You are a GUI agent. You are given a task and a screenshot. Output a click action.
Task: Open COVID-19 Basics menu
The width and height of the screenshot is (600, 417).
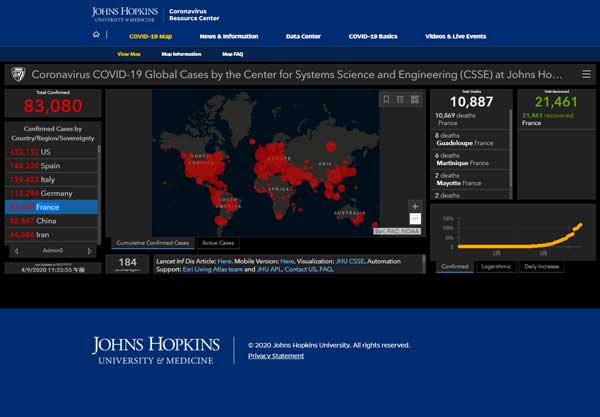[x=373, y=36]
